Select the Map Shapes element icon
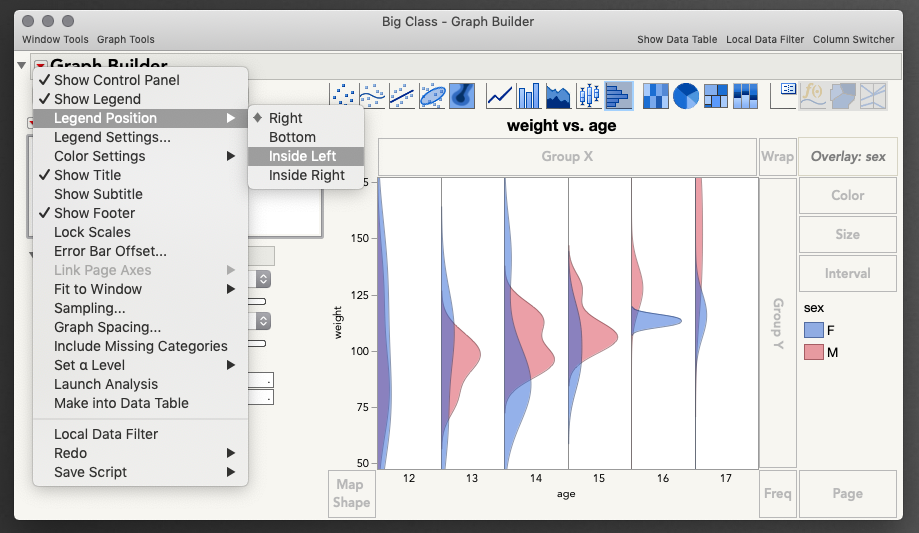Image resolution: width=919 pixels, height=533 pixels. point(843,96)
